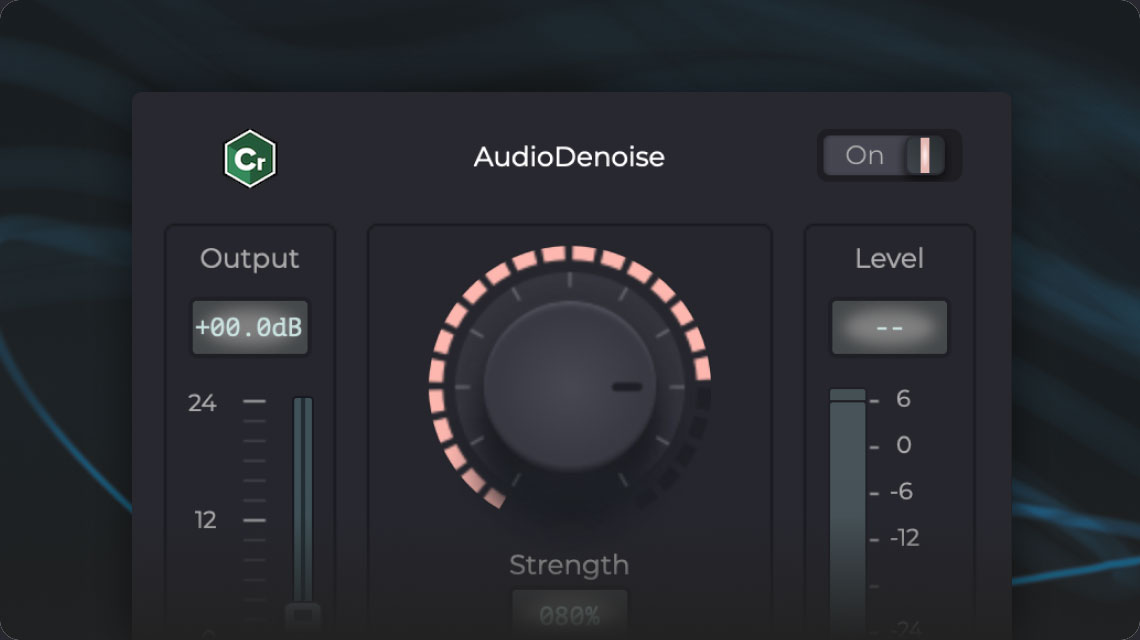Click the green Cr hexagon logo
Screen dimensions: 1140x640
(249, 159)
